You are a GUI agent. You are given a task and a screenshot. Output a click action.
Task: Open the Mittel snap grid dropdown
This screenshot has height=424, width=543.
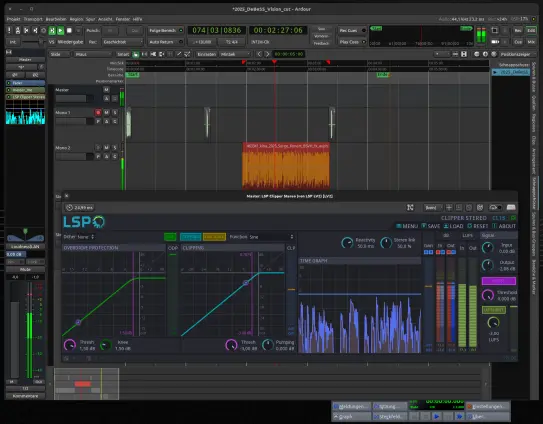234,54
